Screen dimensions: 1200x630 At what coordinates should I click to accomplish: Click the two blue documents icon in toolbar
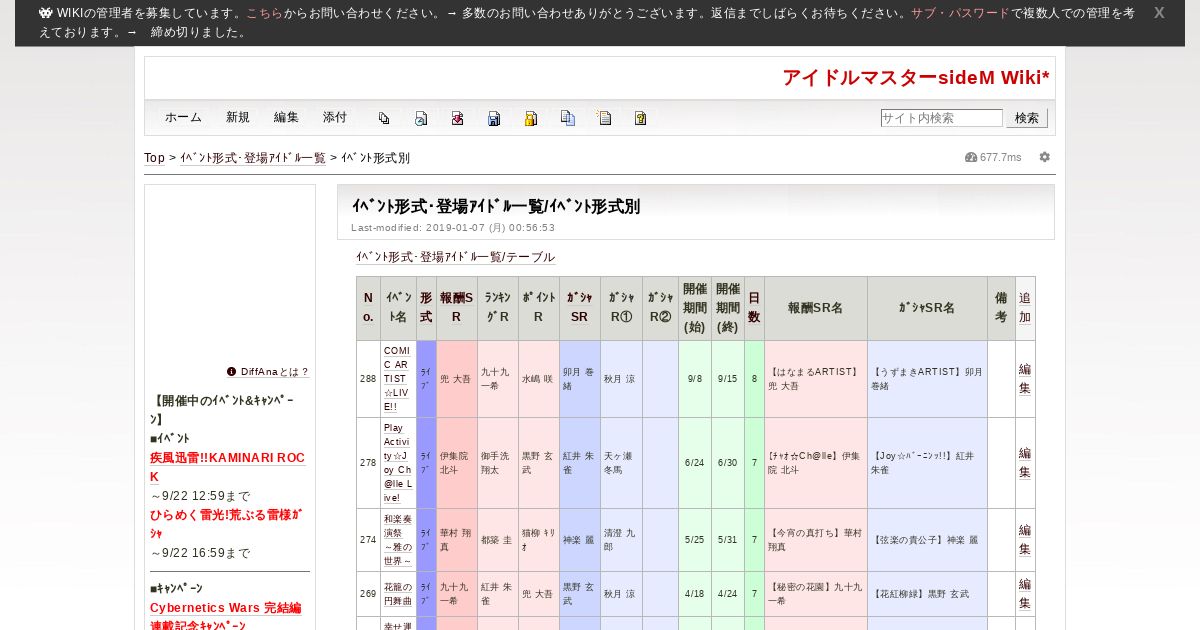[x=568, y=118]
